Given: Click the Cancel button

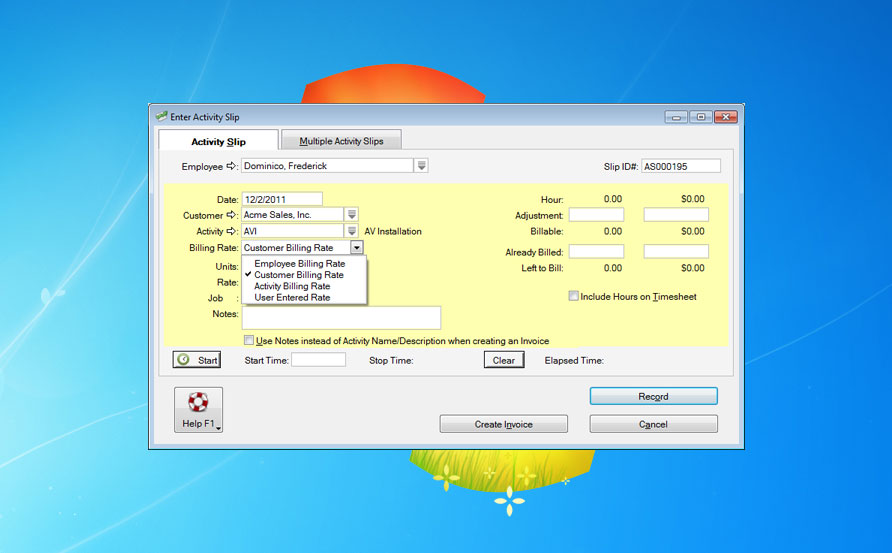Looking at the screenshot, I should (x=653, y=424).
